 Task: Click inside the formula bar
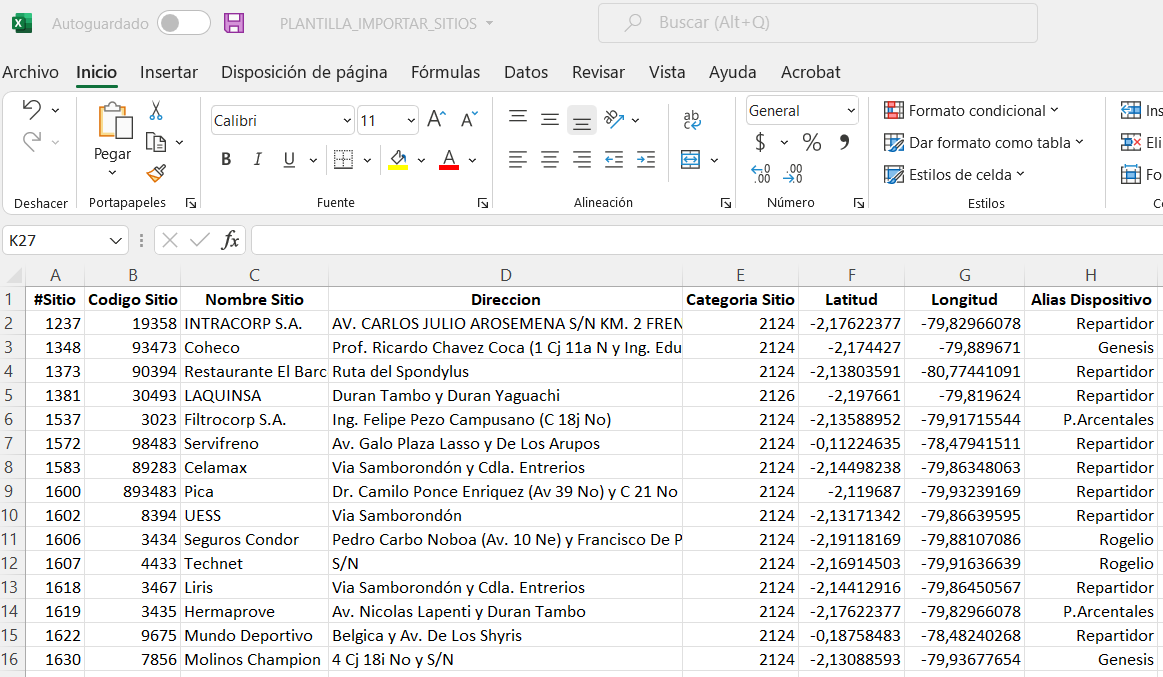pyautogui.click(x=707, y=240)
